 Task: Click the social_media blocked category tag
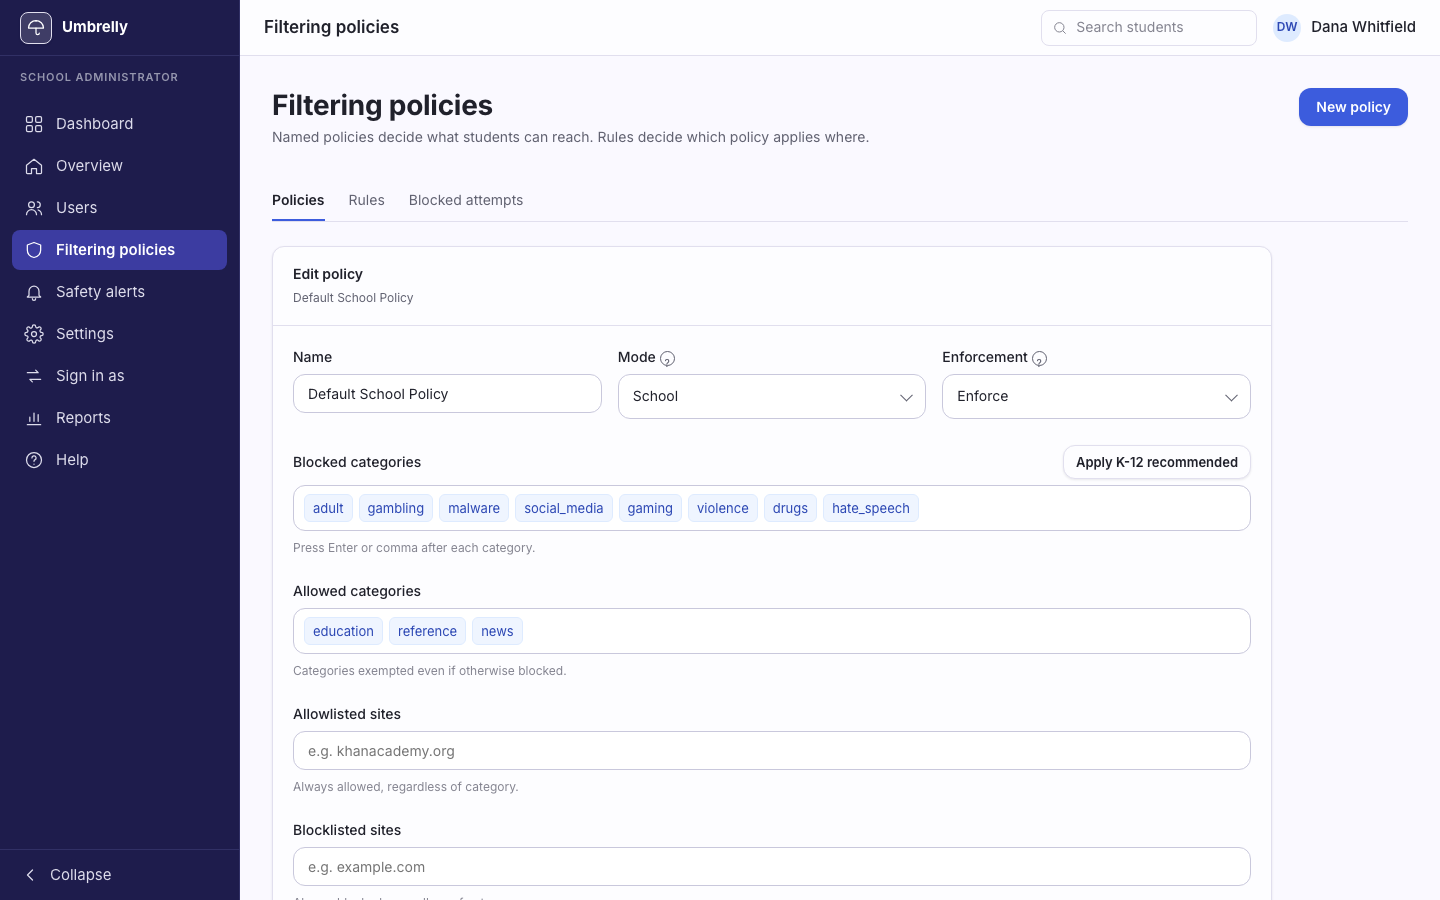click(564, 508)
